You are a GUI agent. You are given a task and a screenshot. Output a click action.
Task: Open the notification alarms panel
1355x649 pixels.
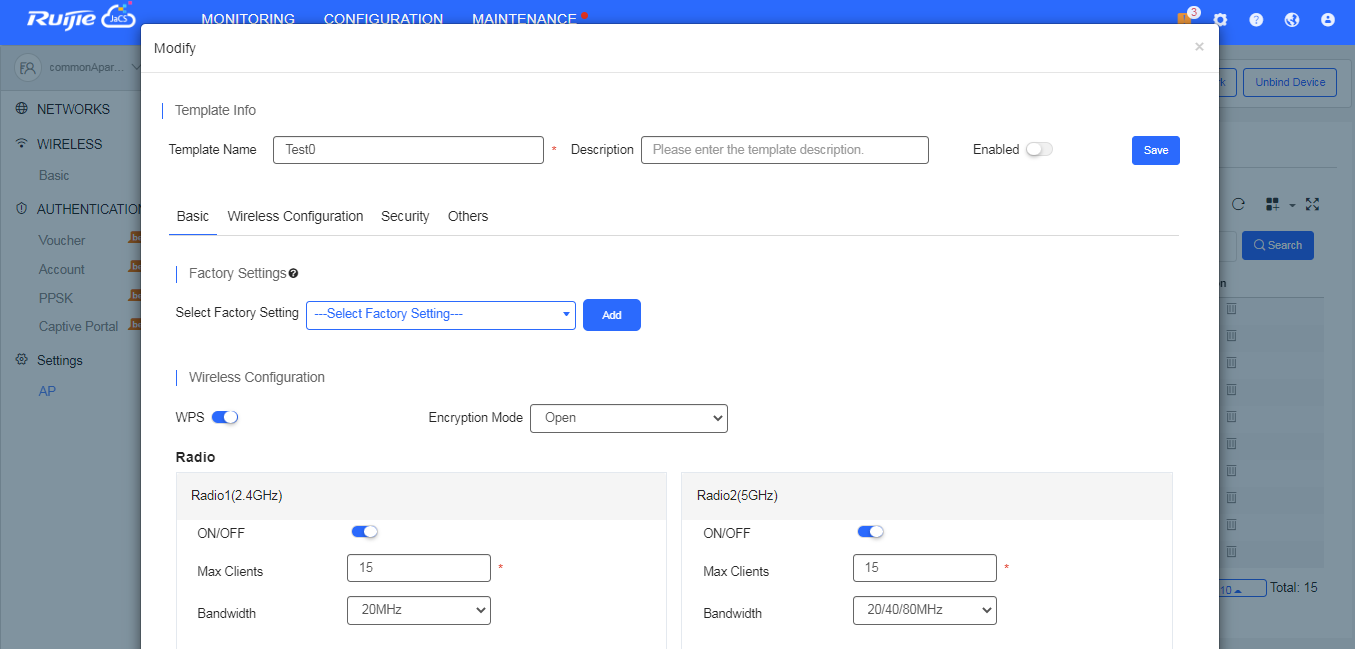pos(1184,19)
